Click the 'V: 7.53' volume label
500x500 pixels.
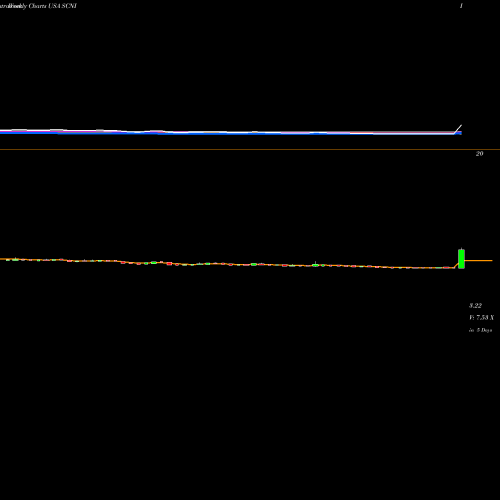(x=481, y=318)
